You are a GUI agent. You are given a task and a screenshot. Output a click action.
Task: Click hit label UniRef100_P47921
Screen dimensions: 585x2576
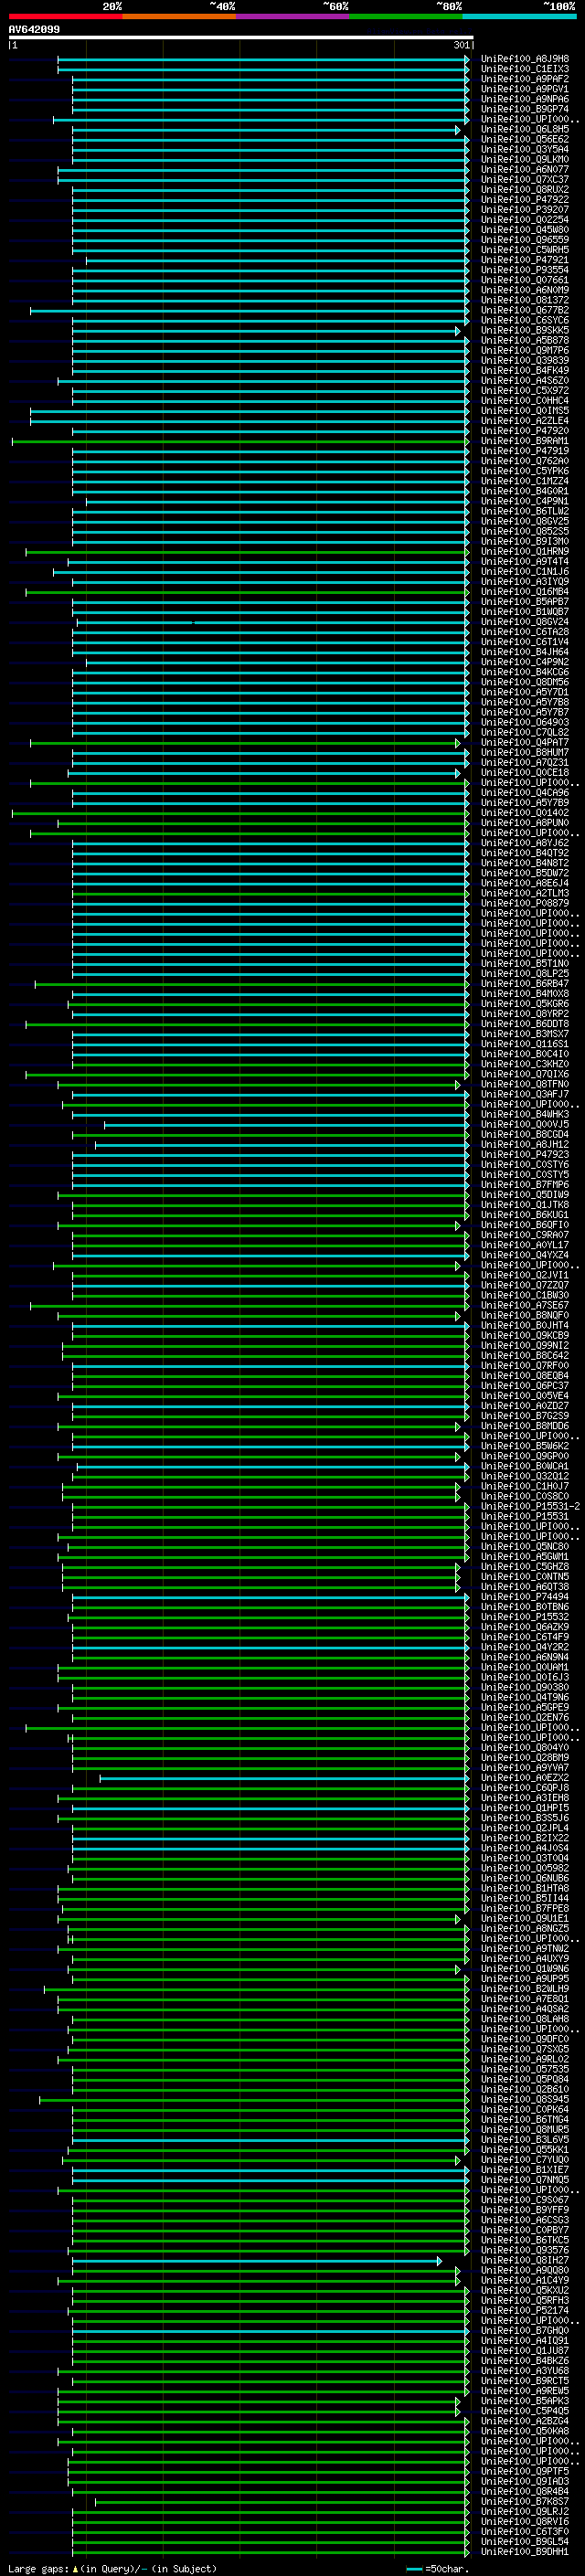(x=525, y=260)
